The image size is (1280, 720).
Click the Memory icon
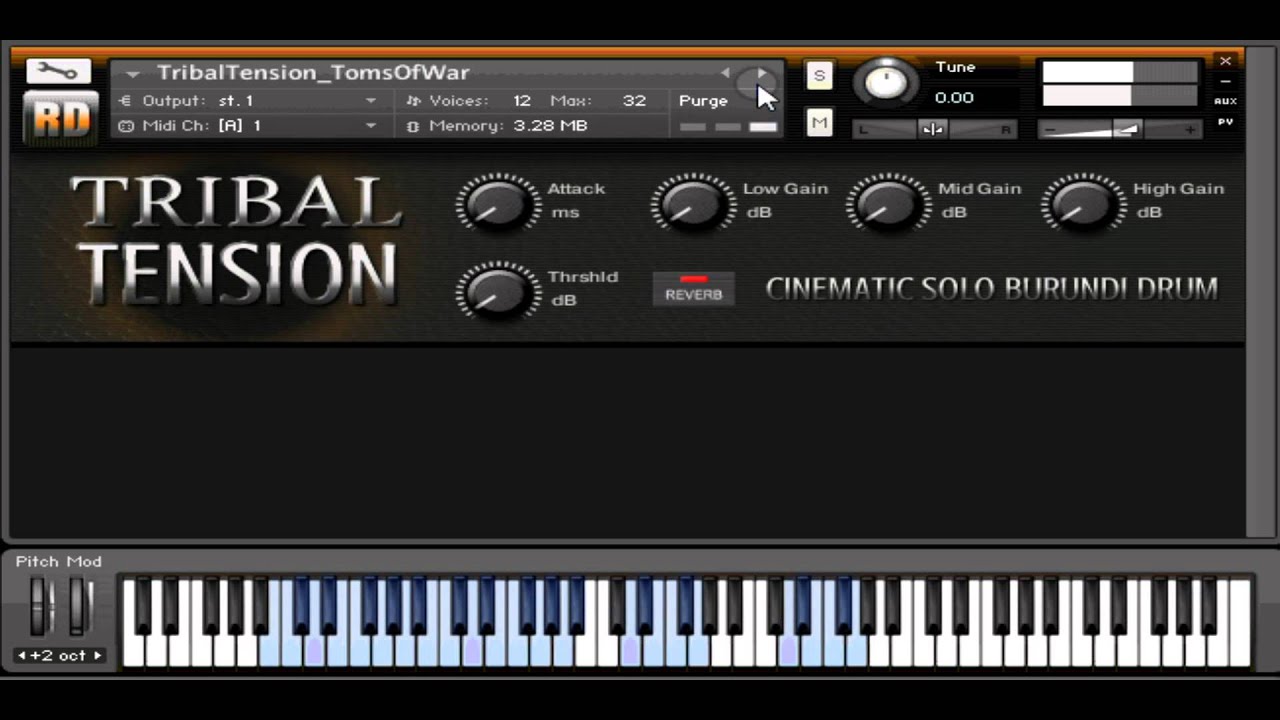[x=413, y=126]
